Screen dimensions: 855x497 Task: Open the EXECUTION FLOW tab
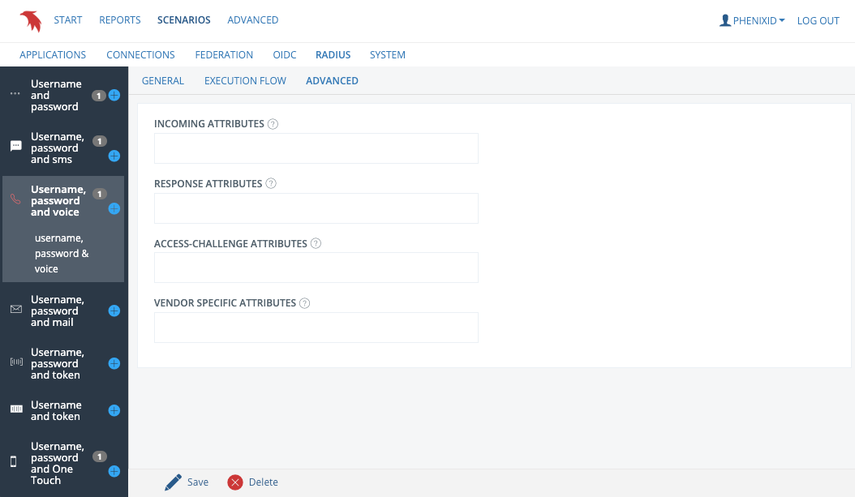[245, 81]
